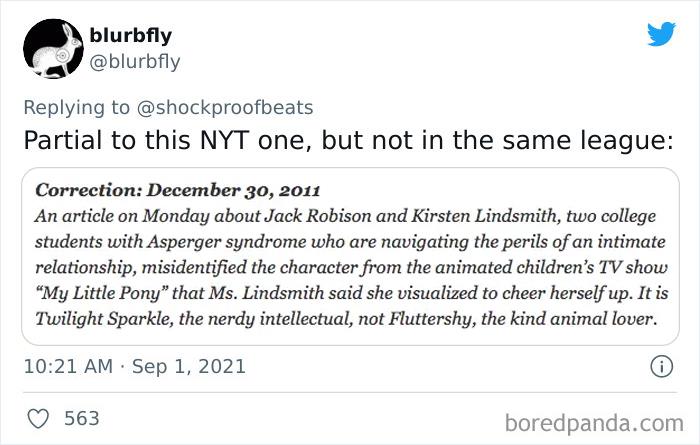Viewport: 700px width, 445px height.
Task: Click the @blurbfly handle
Action: point(136,61)
